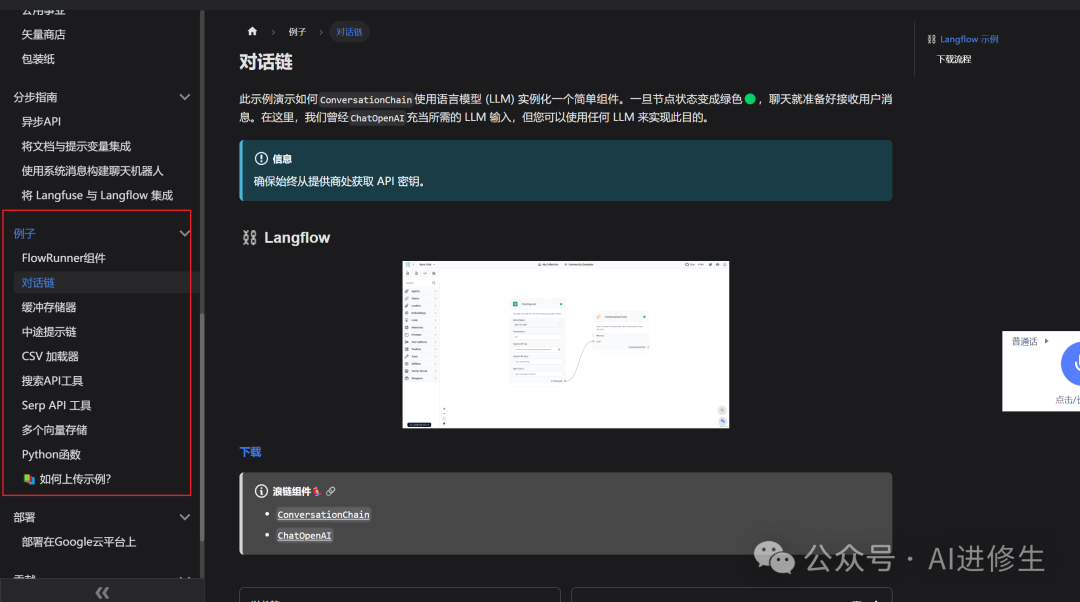The width and height of the screenshot is (1080, 602).
Task: Click sidebar vertical scrollbar
Action: 202,427
